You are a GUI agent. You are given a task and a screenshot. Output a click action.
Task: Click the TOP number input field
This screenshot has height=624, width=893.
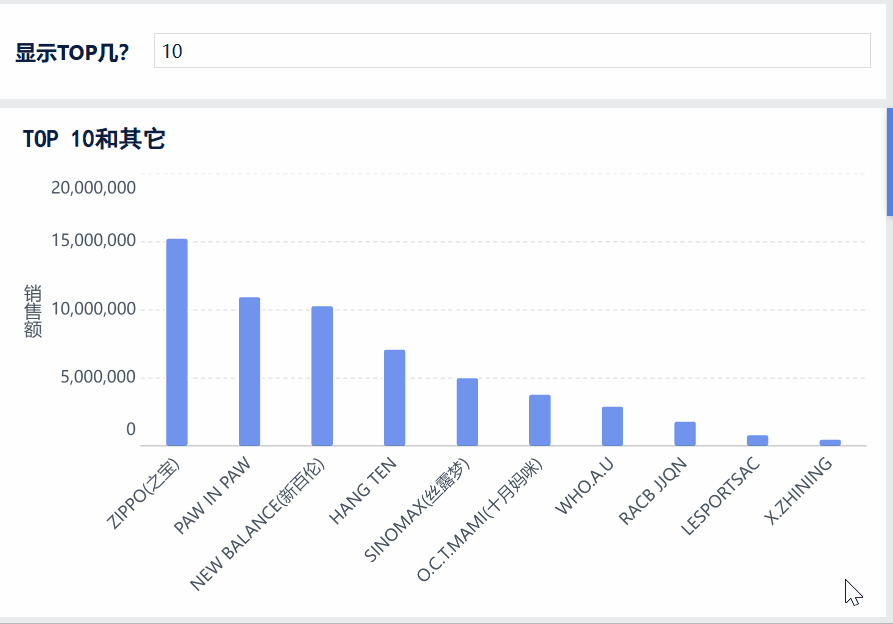[x=512, y=51]
